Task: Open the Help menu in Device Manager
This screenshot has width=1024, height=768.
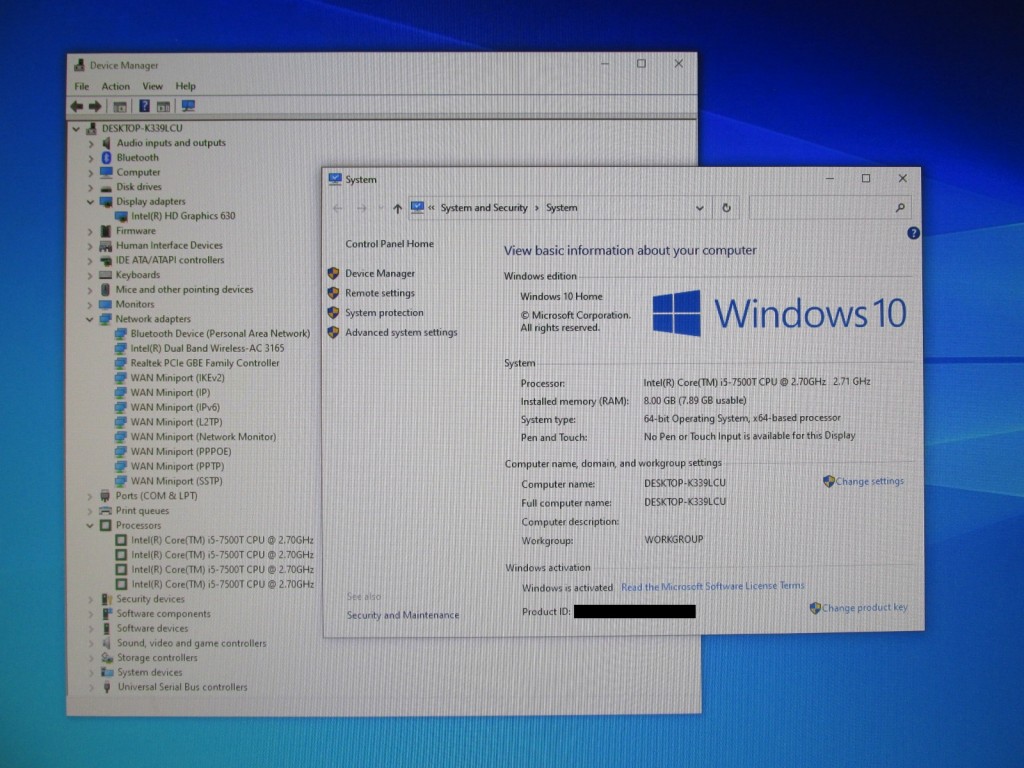Action: coord(185,86)
